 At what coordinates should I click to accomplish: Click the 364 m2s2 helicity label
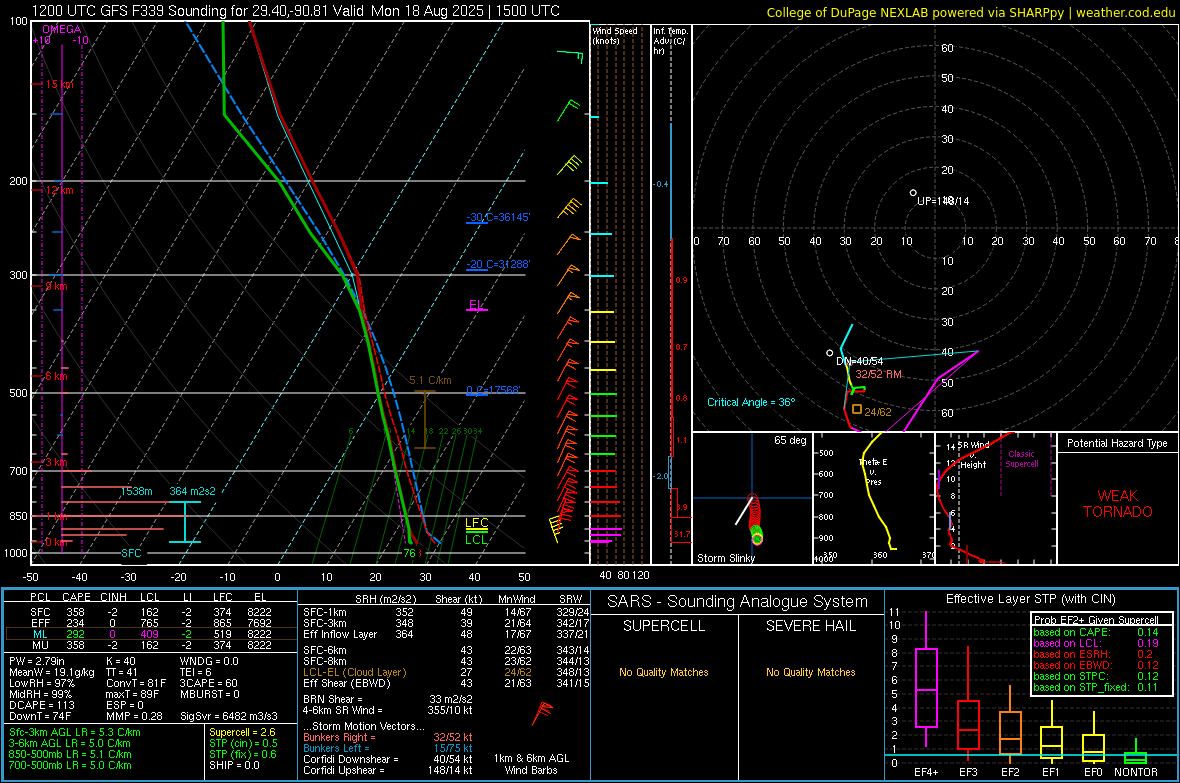pos(193,491)
